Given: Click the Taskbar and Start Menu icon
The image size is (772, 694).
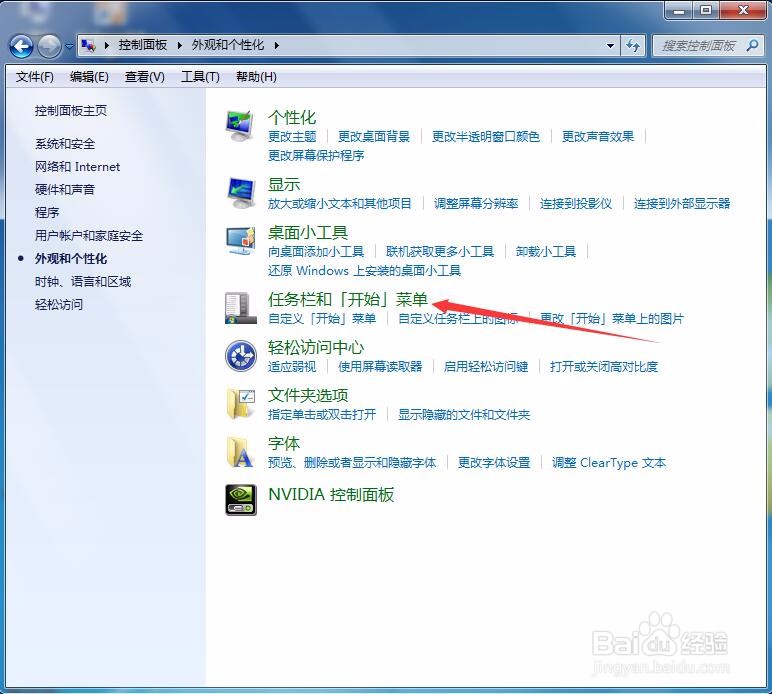Looking at the screenshot, I should [240, 309].
